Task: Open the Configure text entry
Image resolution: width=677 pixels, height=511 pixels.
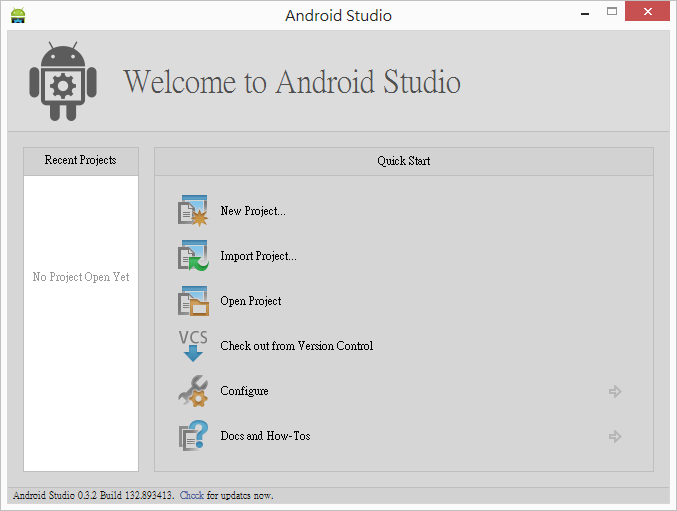Action: click(x=244, y=391)
